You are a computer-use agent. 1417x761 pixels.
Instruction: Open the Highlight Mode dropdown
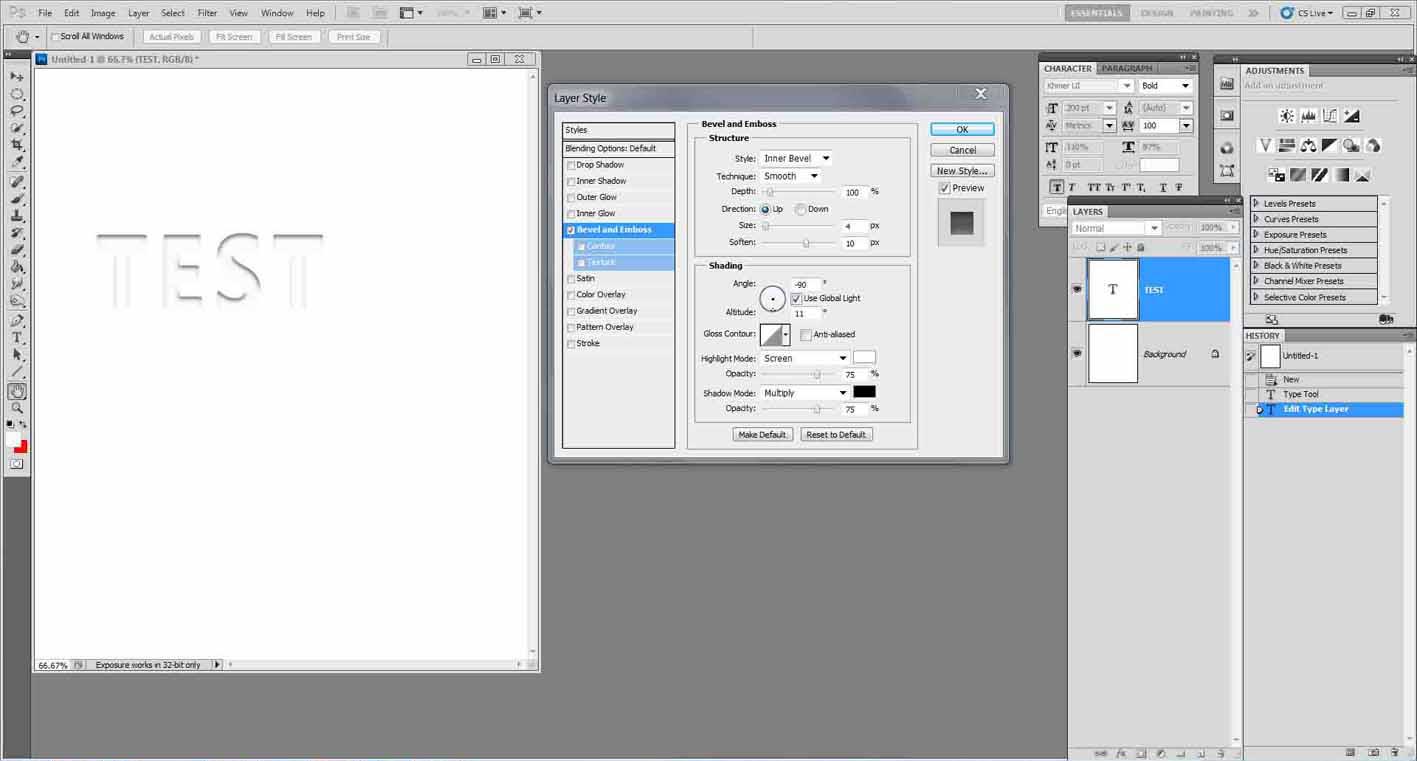point(805,358)
